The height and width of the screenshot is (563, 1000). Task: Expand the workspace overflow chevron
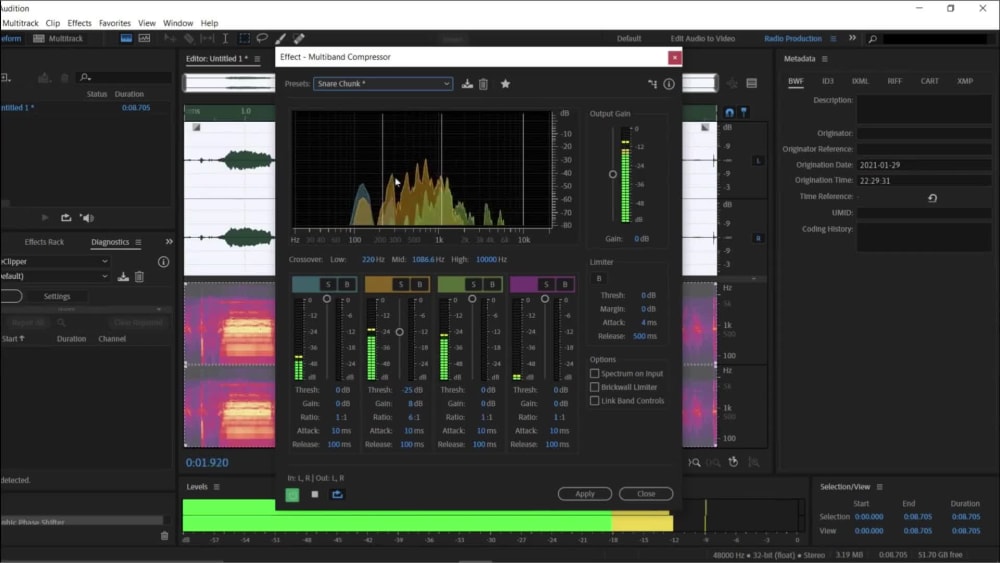point(852,38)
